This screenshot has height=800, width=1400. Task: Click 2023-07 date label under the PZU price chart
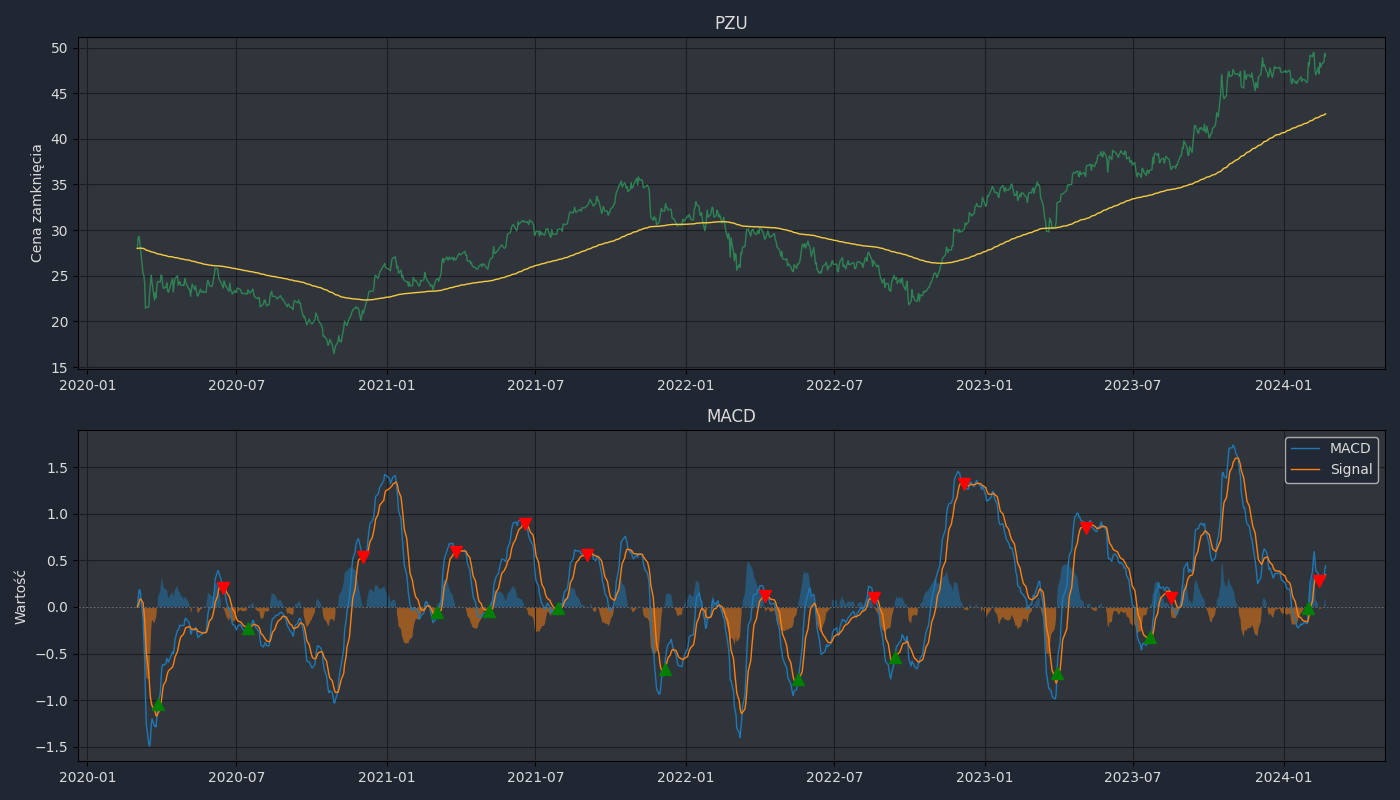click(1133, 385)
